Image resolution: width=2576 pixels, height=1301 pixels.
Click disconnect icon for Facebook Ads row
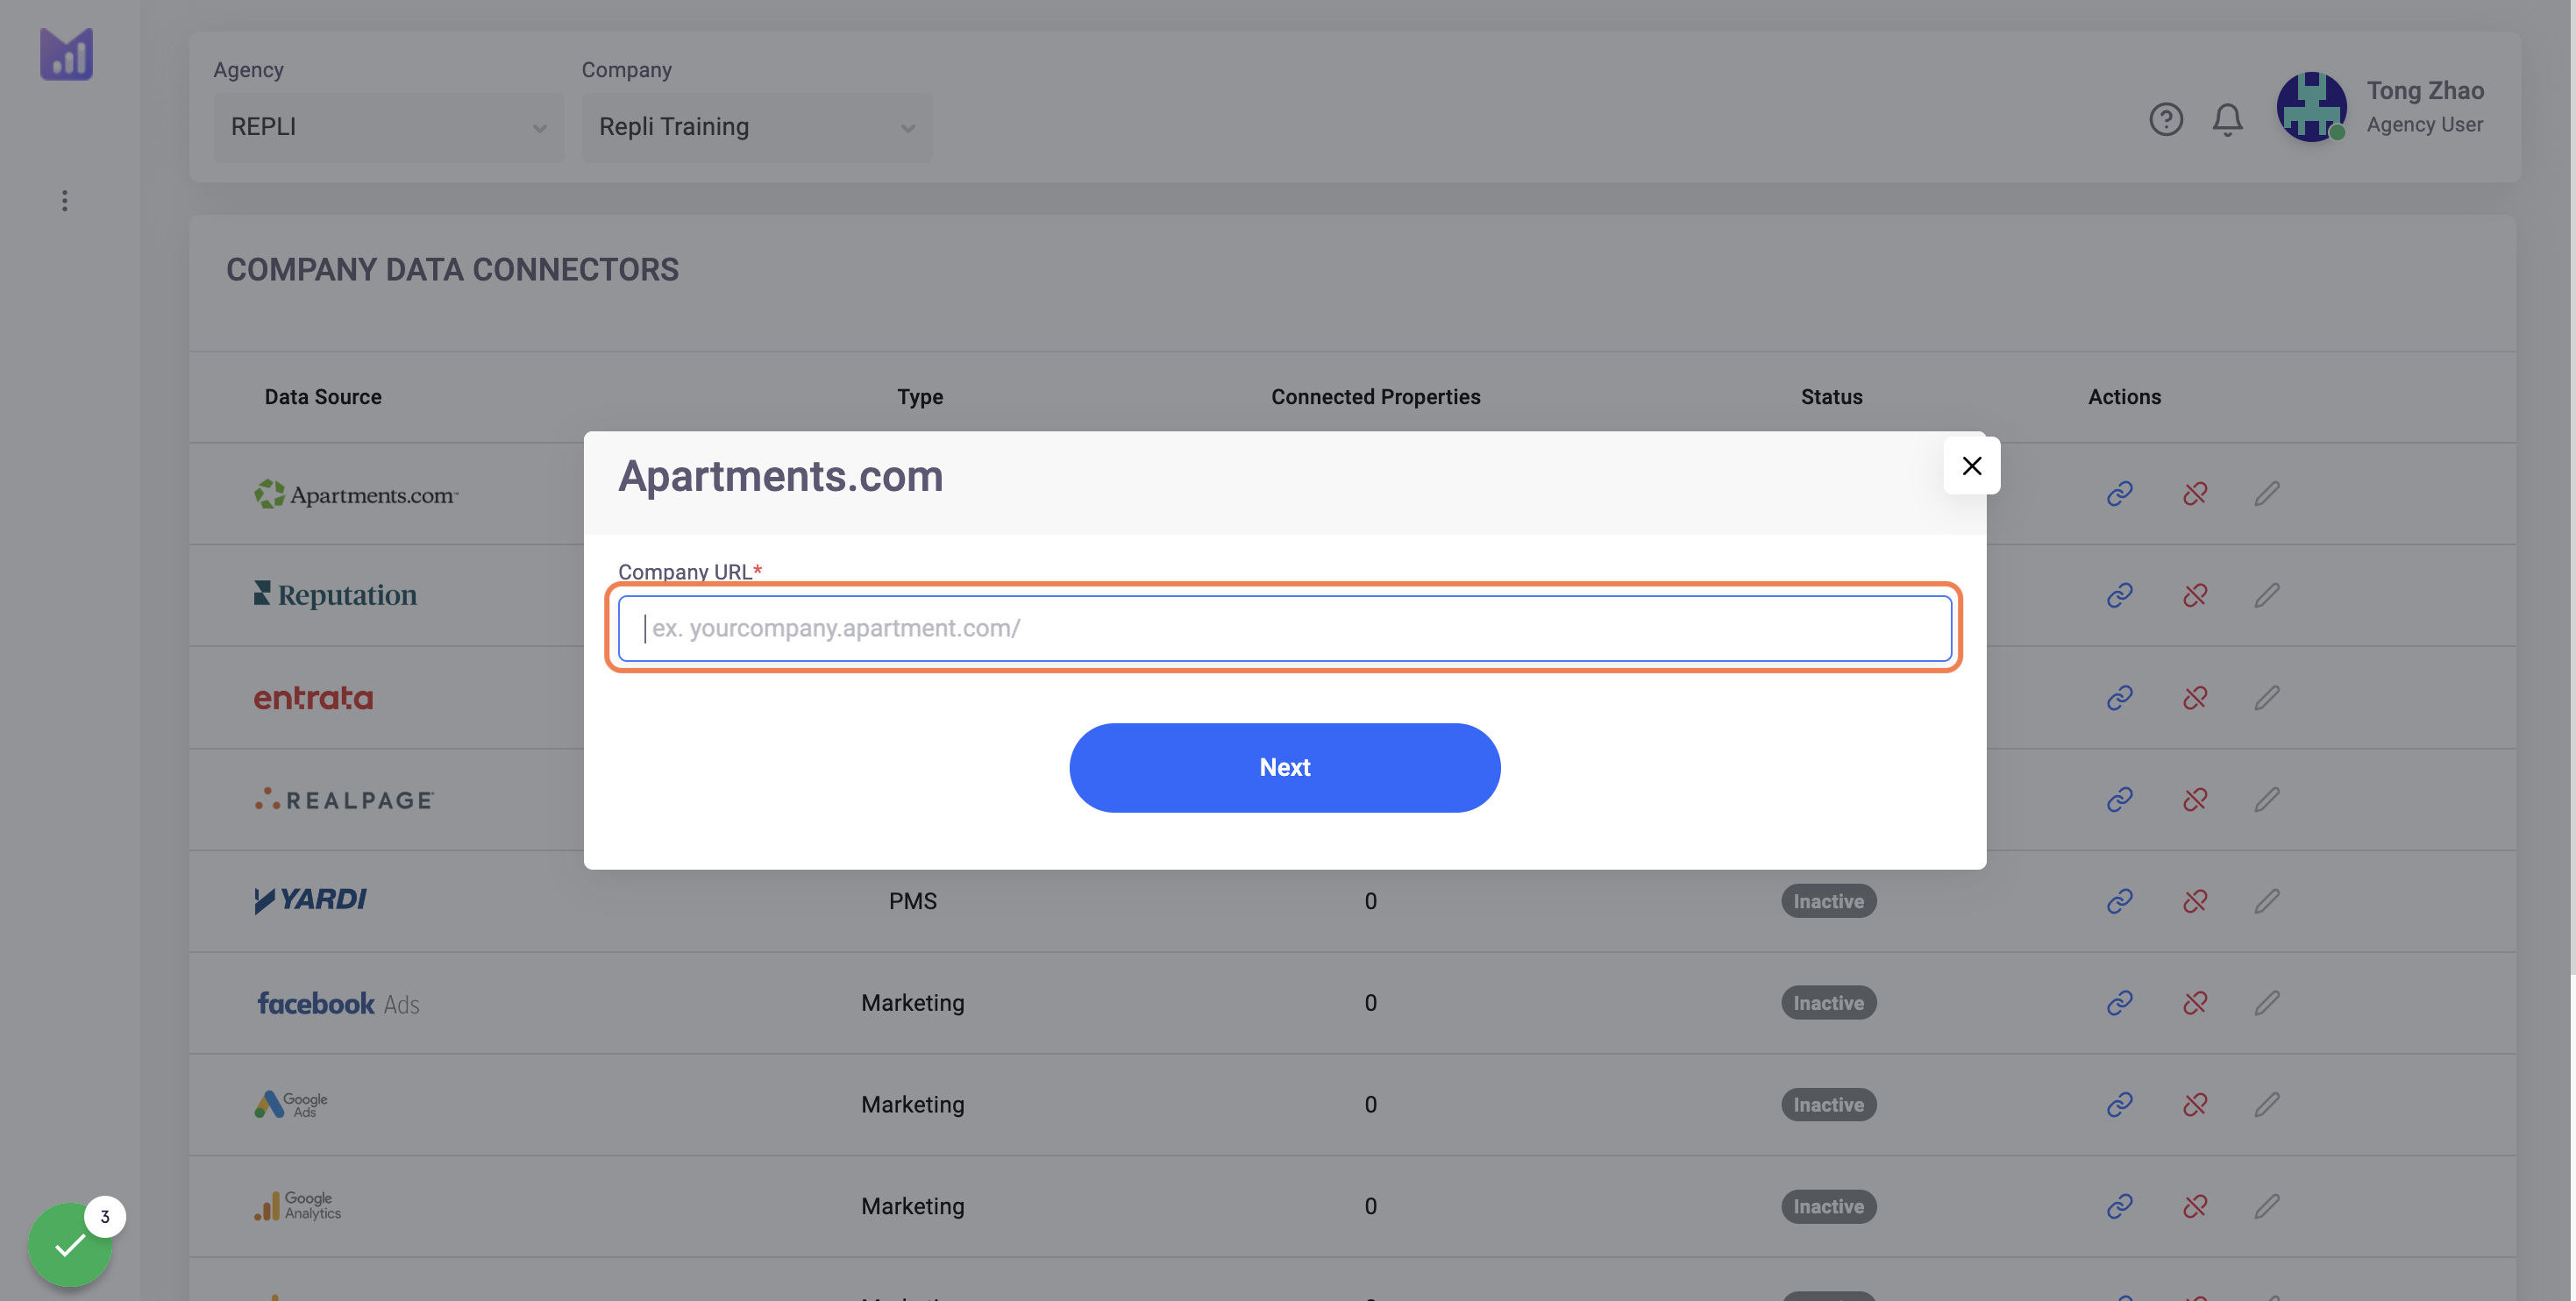[2194, 1003]
